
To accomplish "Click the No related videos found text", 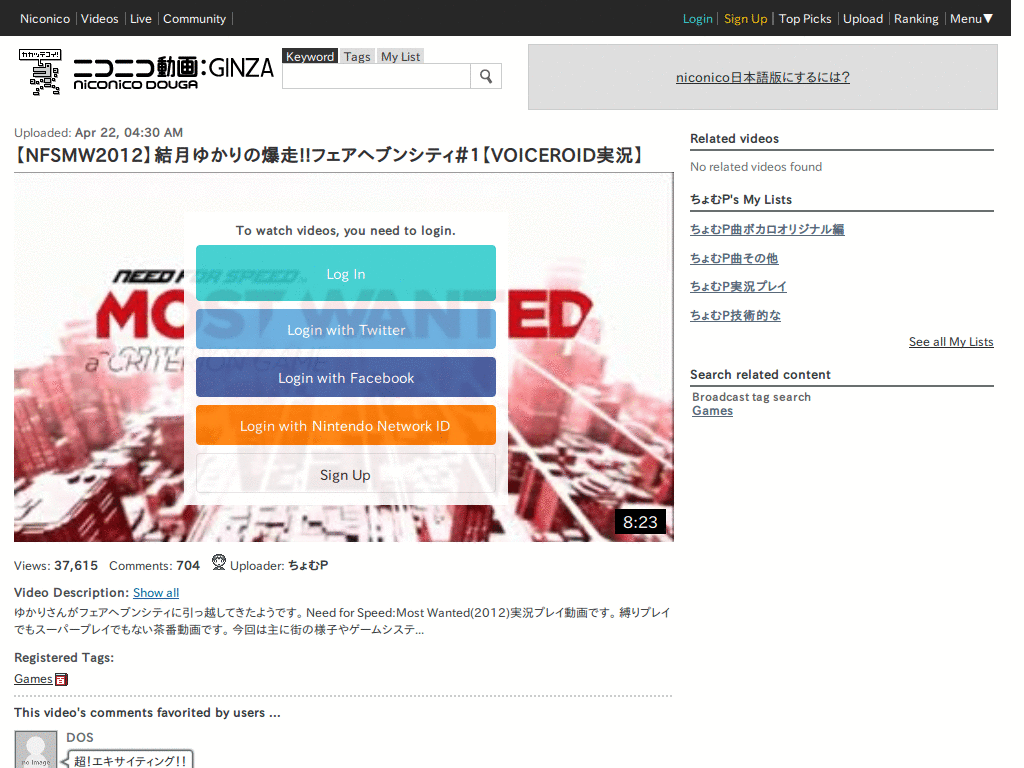I will (756, 167).
